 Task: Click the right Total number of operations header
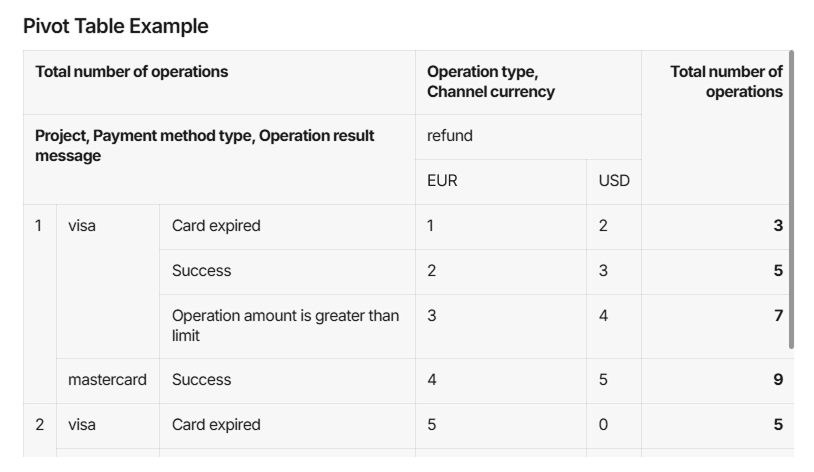click(717, 127)
